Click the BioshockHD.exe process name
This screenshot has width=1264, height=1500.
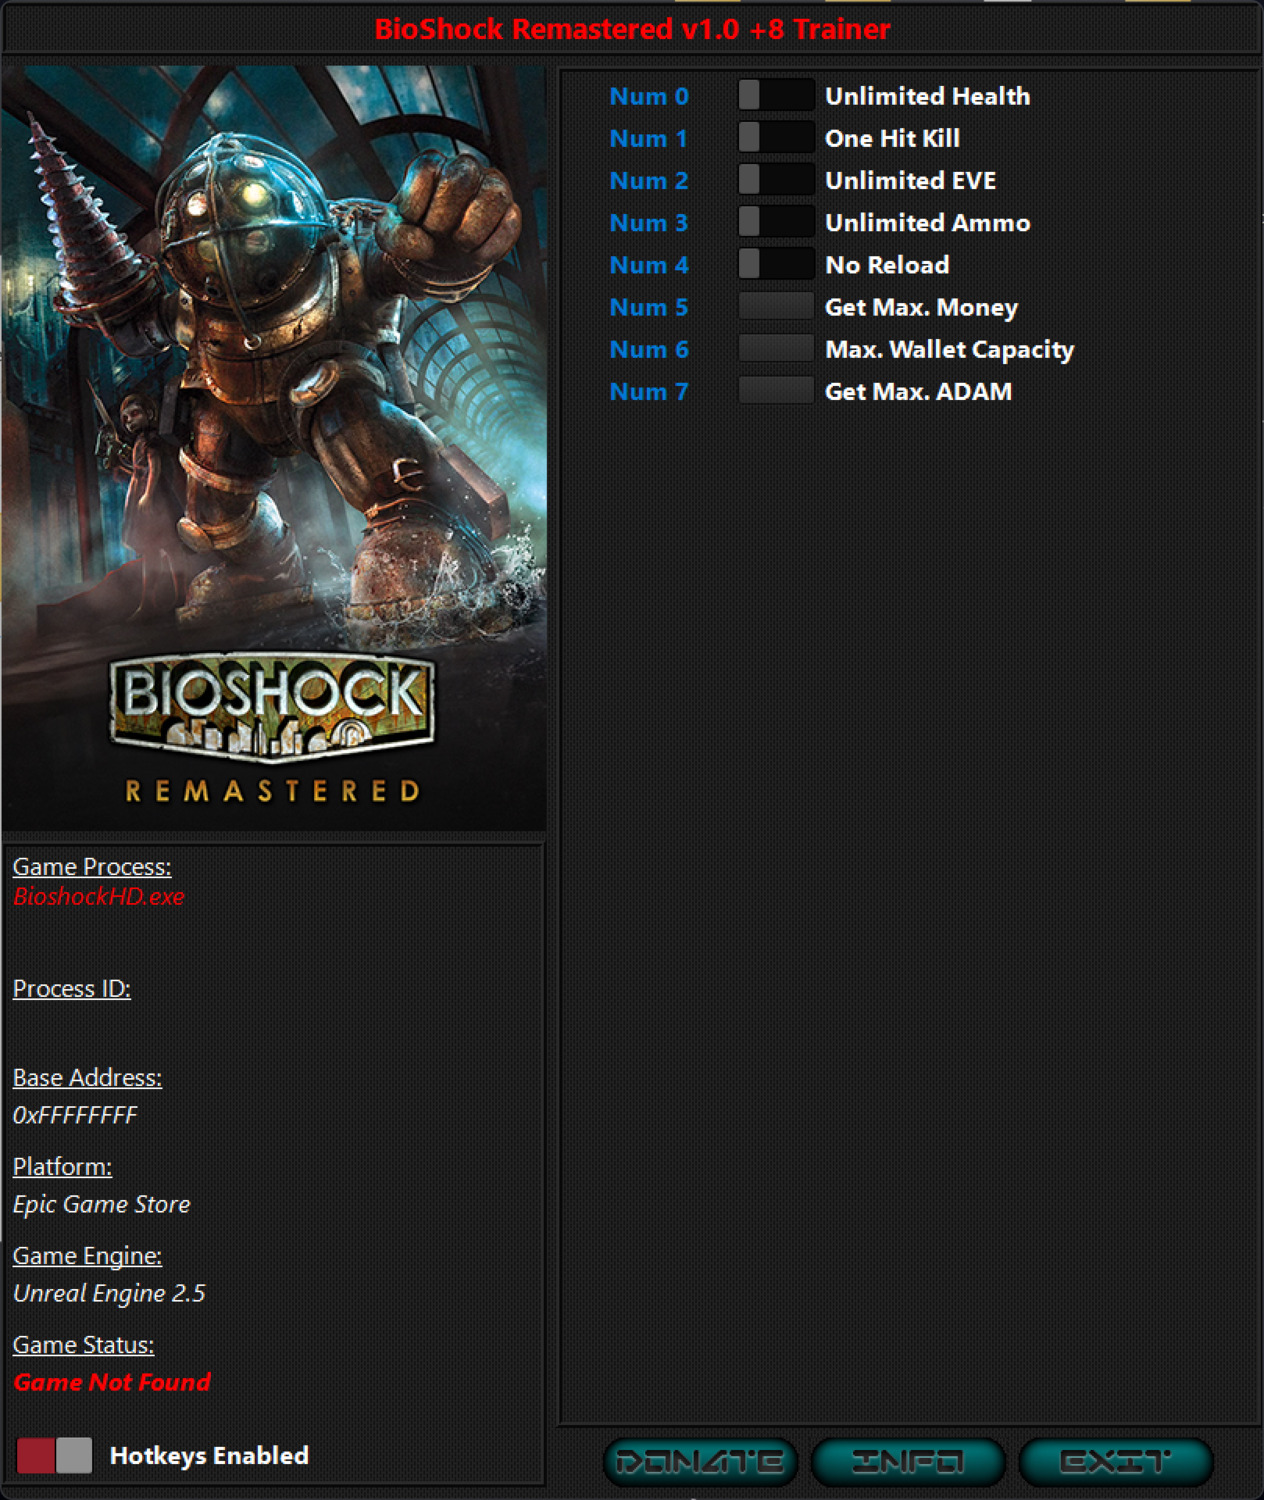97,897
